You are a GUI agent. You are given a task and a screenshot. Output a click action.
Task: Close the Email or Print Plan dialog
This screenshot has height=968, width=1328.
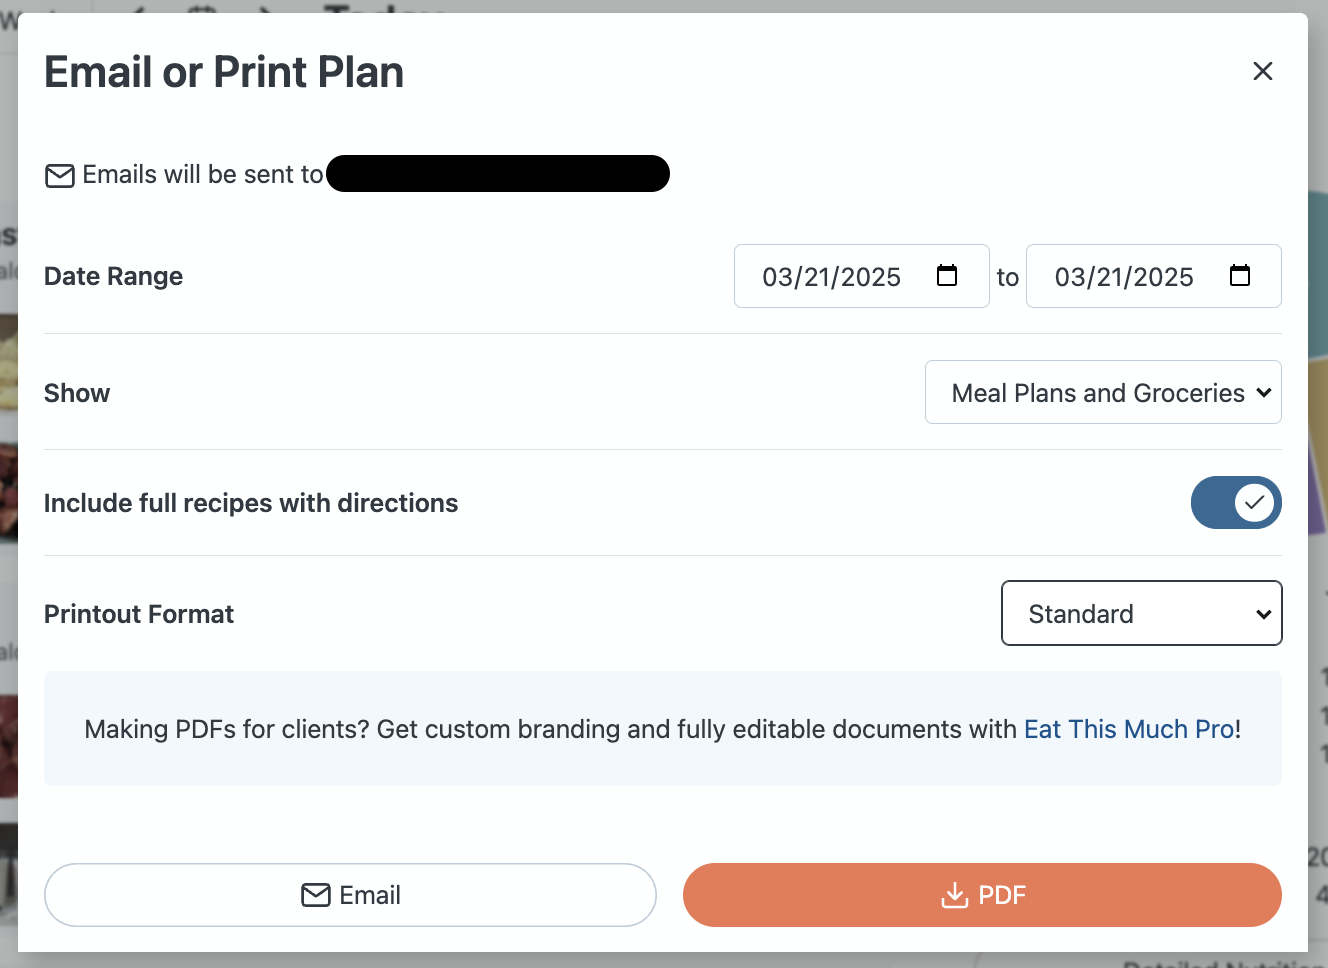point(1263,71)
